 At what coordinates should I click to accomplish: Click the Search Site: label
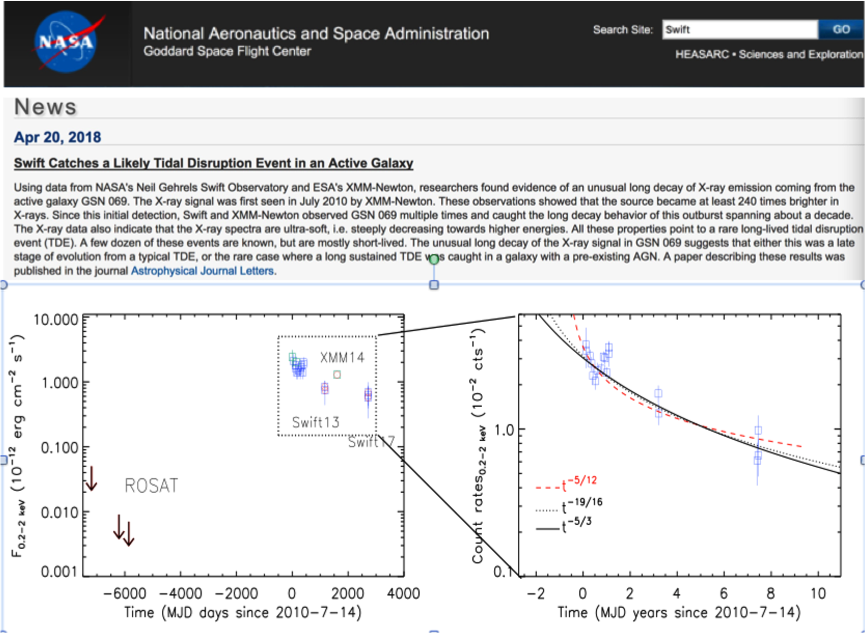623,30
